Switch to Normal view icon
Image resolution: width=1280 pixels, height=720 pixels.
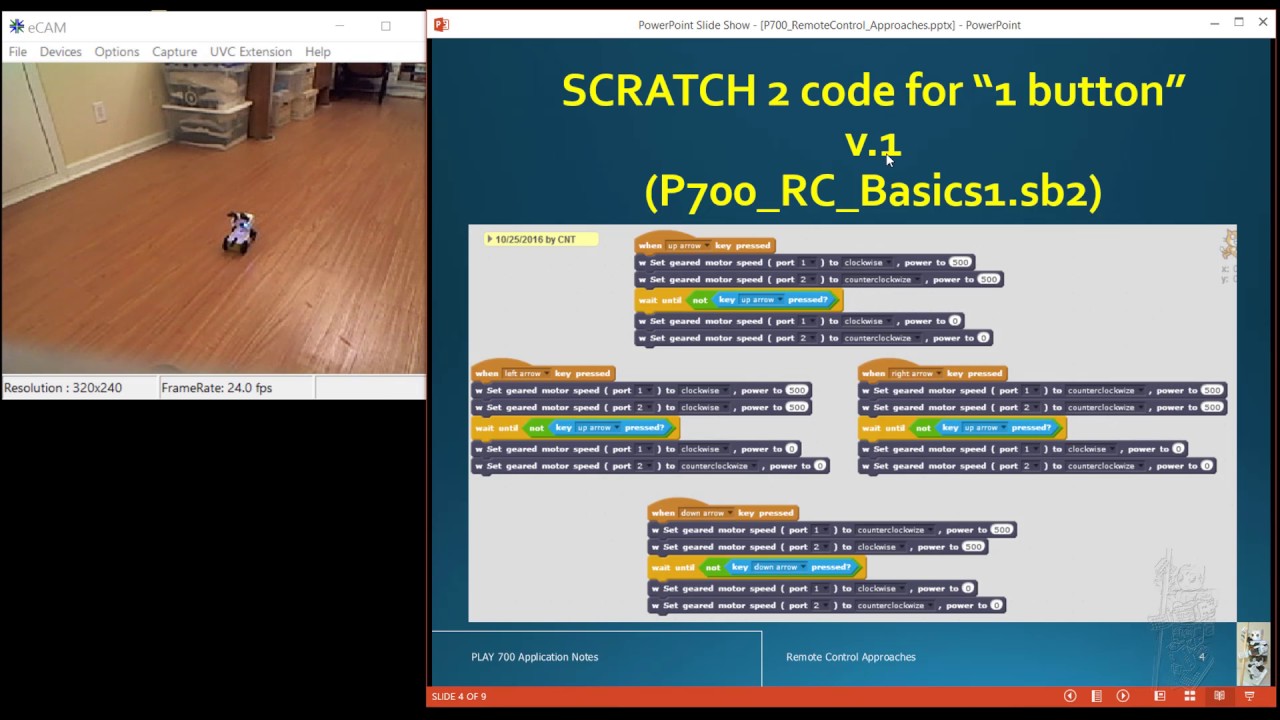tap(1160, 696)
